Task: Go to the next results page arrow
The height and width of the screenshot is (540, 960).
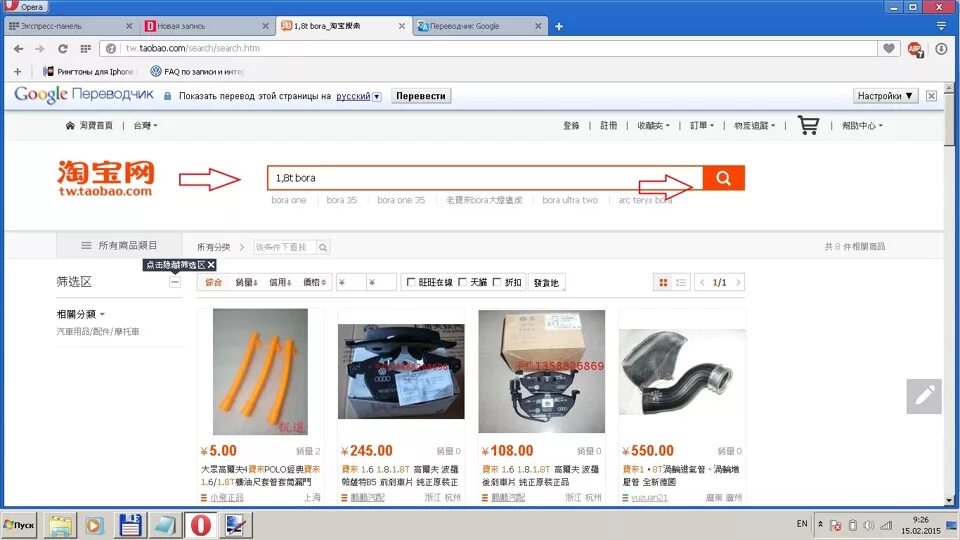Action: pyautogui.click(x=738, y=282)
